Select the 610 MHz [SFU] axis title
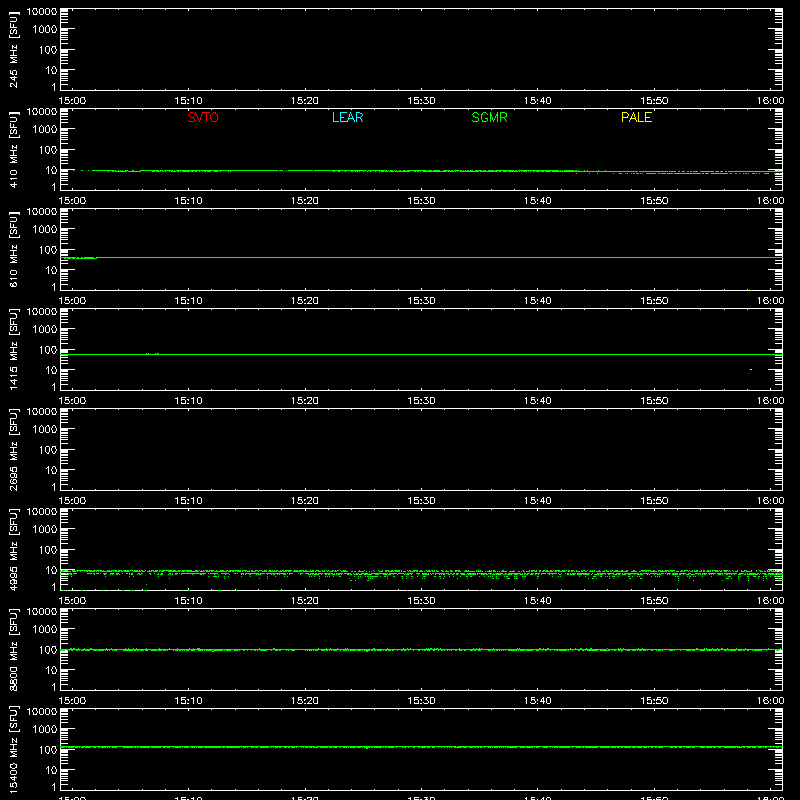The height and width of the screenshot is (800, 800). tap(13, 249)
